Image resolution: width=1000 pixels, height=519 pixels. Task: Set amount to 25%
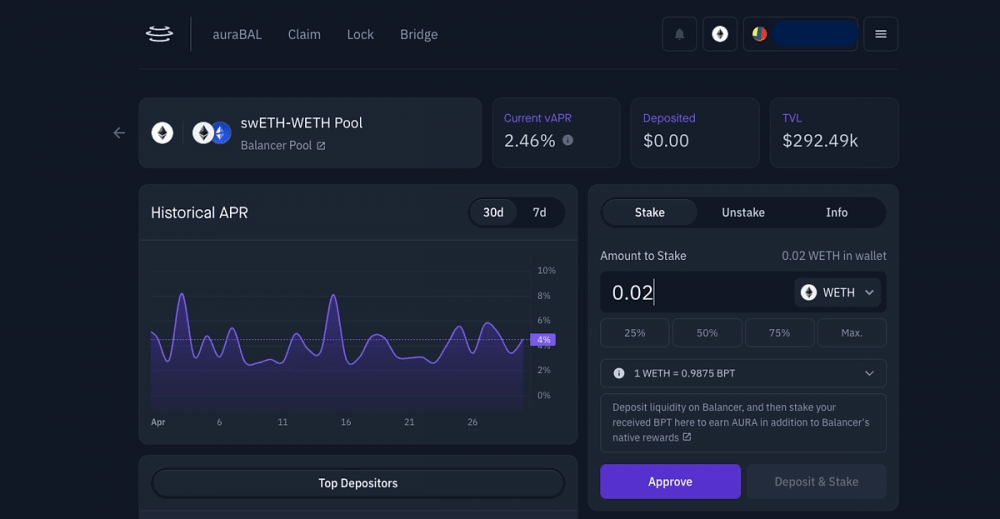[x=635, y=333]
